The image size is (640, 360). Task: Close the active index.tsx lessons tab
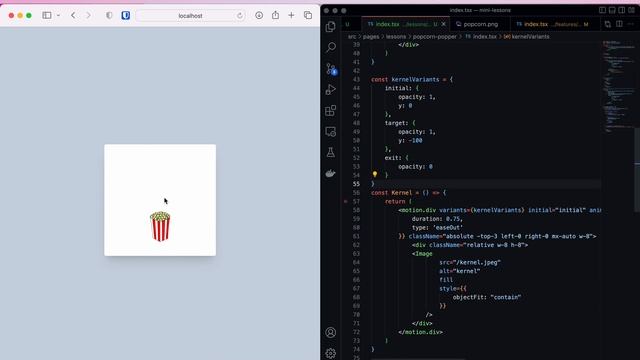pos(444,24)
